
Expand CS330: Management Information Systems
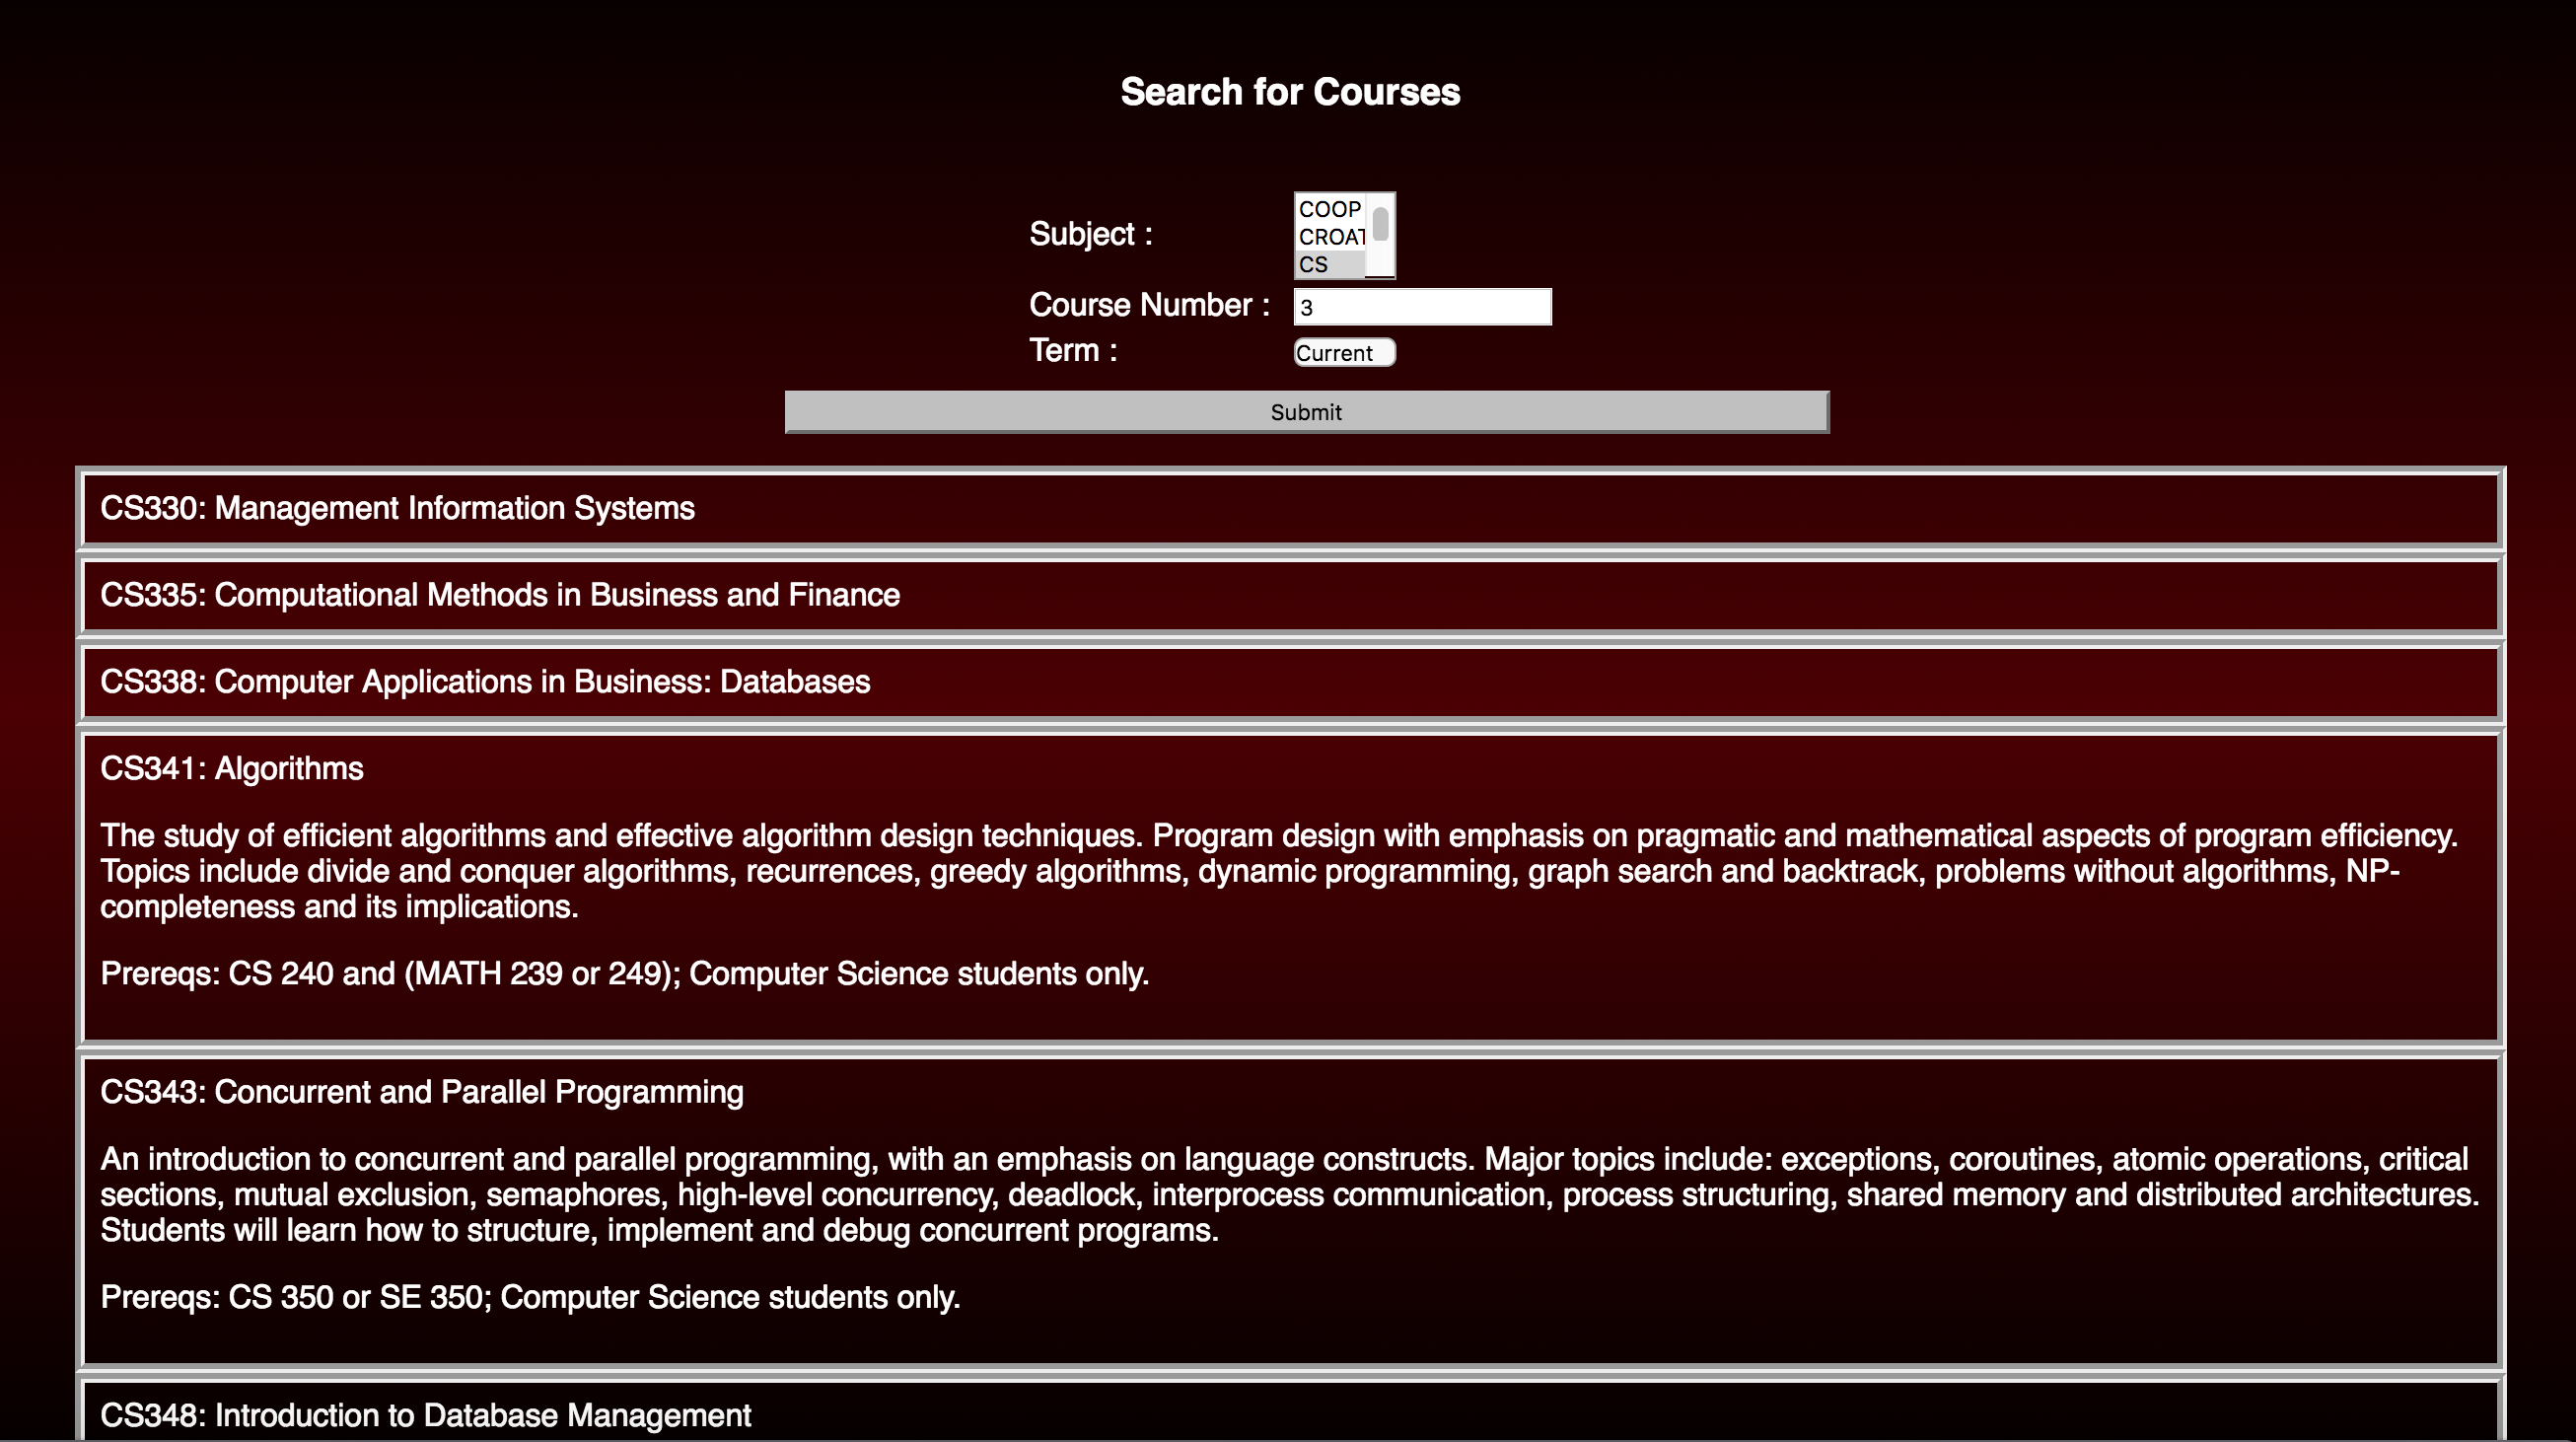[1290, 508]
